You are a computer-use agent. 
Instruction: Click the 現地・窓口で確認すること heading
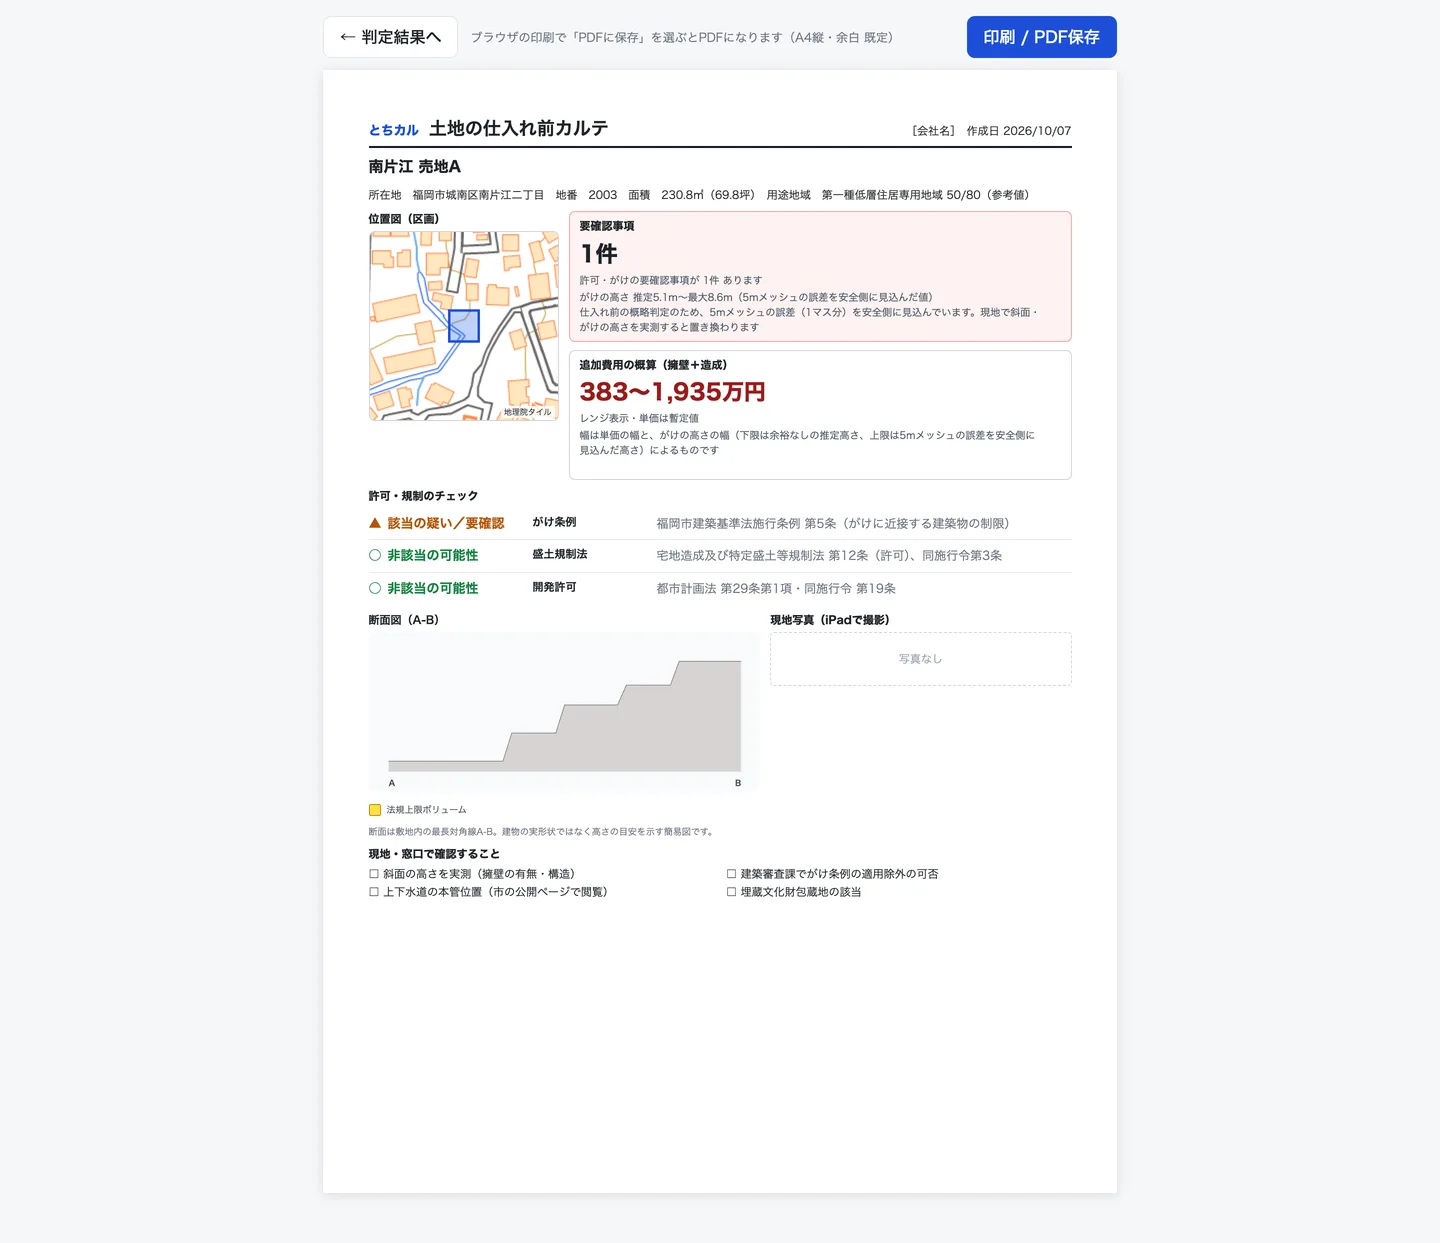[x=434, y=854]
